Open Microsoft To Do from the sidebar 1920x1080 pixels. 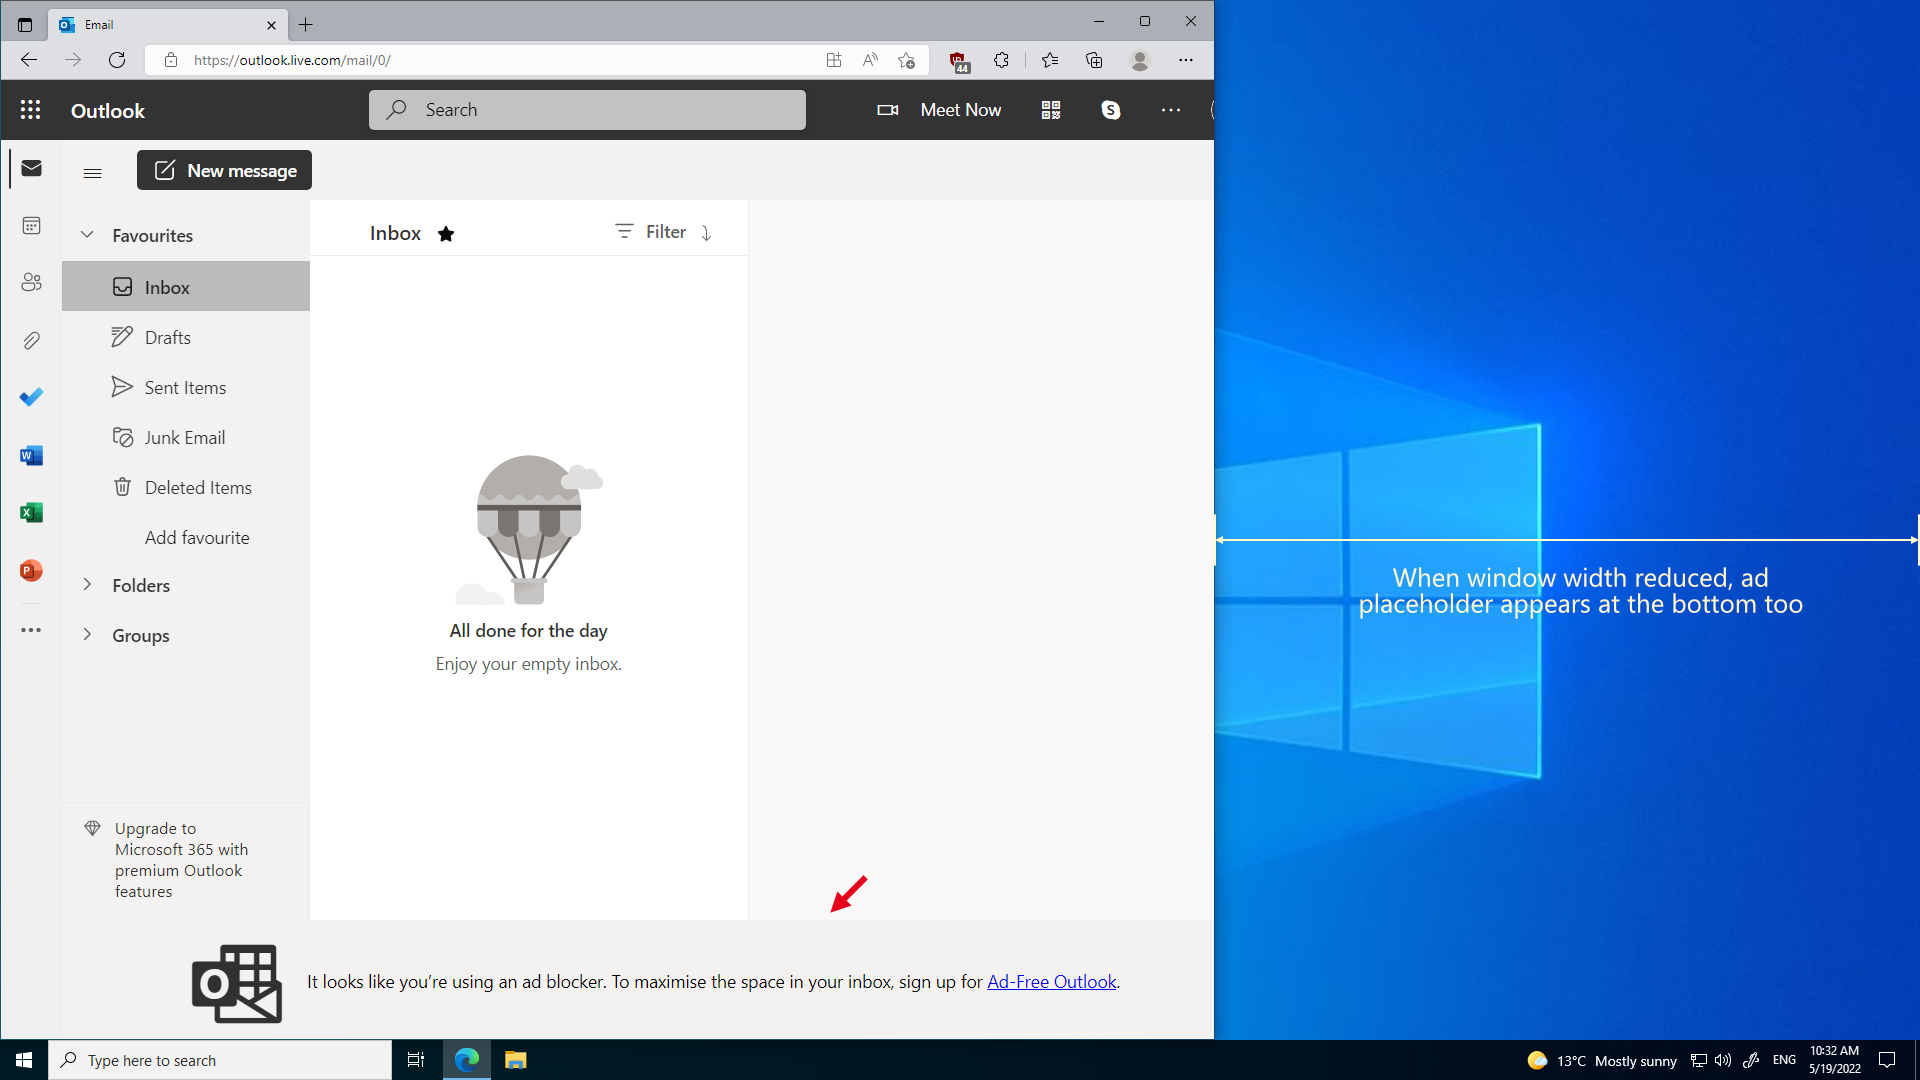31,397
